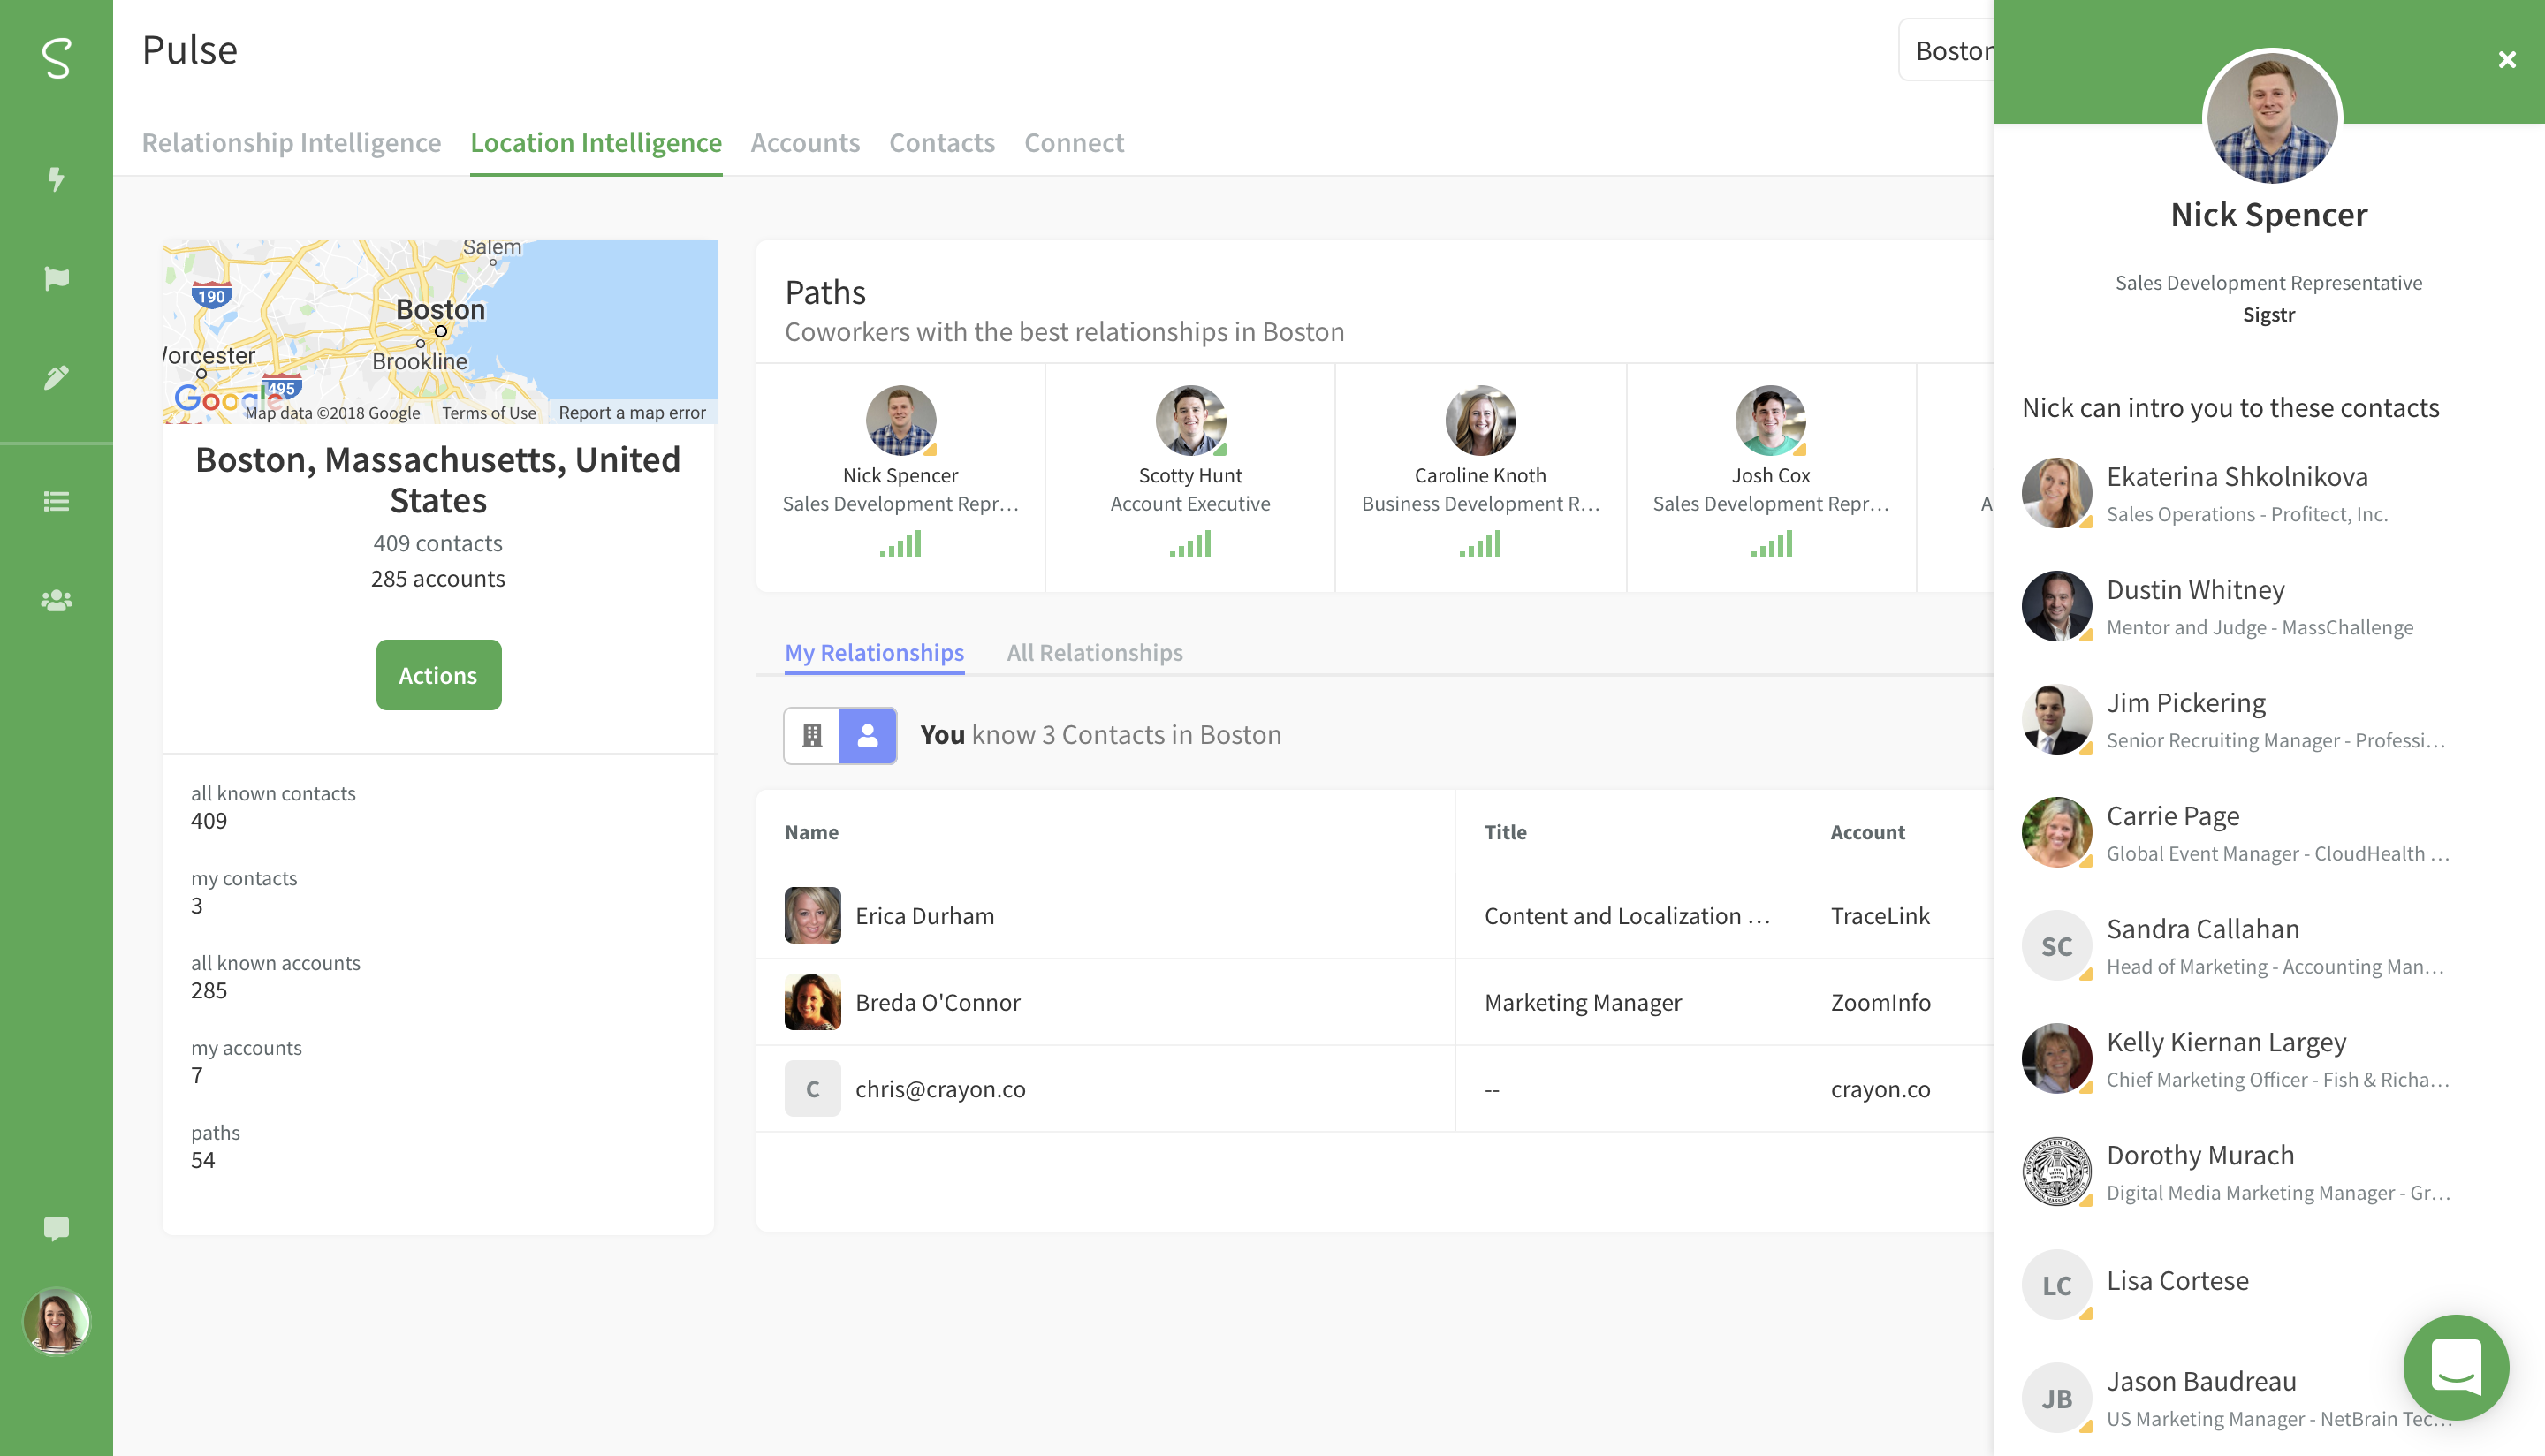Open the Intercom chat launcher
The height and width of the screenshot is (1456, 2545).
[x=2455, y=1367]
